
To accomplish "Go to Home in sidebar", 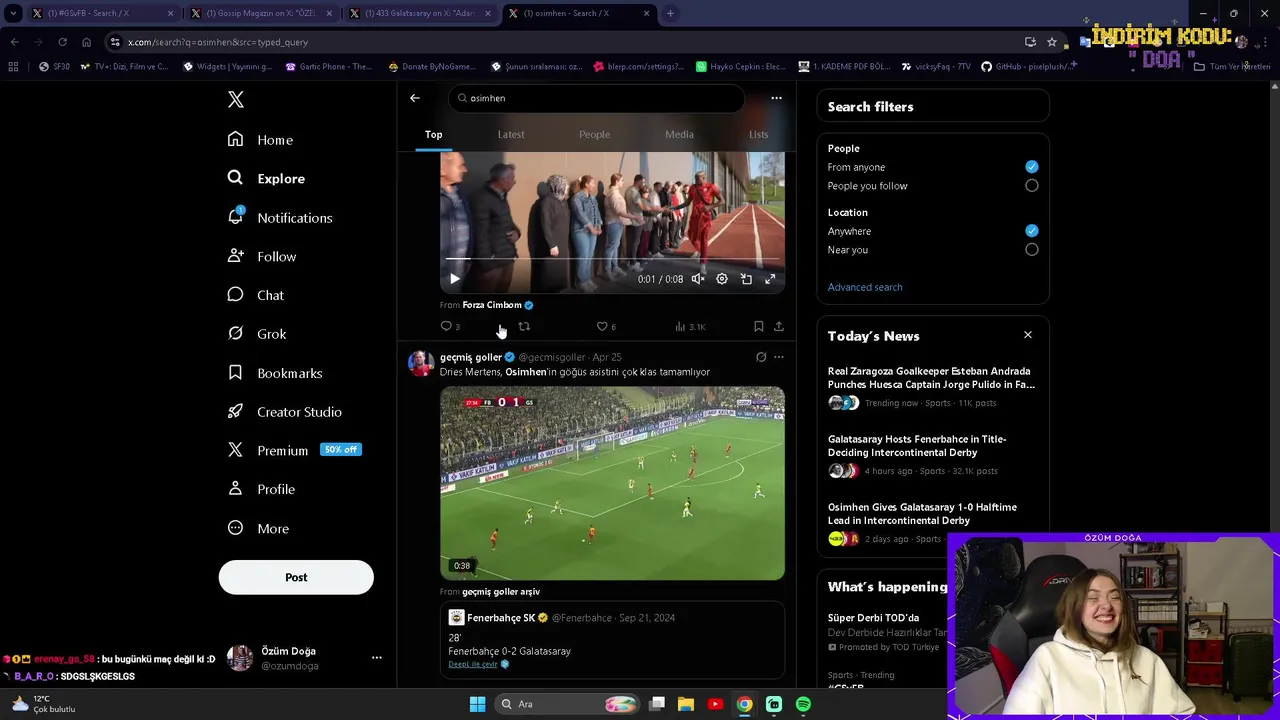I will tap(260, 140).
